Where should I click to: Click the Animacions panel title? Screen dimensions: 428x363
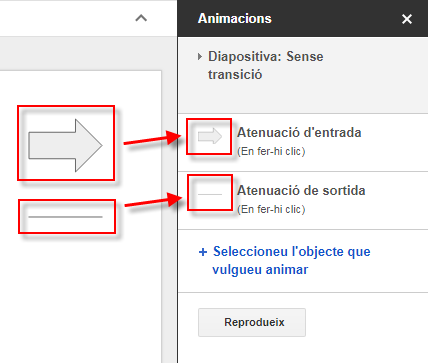tap(235, 19)
